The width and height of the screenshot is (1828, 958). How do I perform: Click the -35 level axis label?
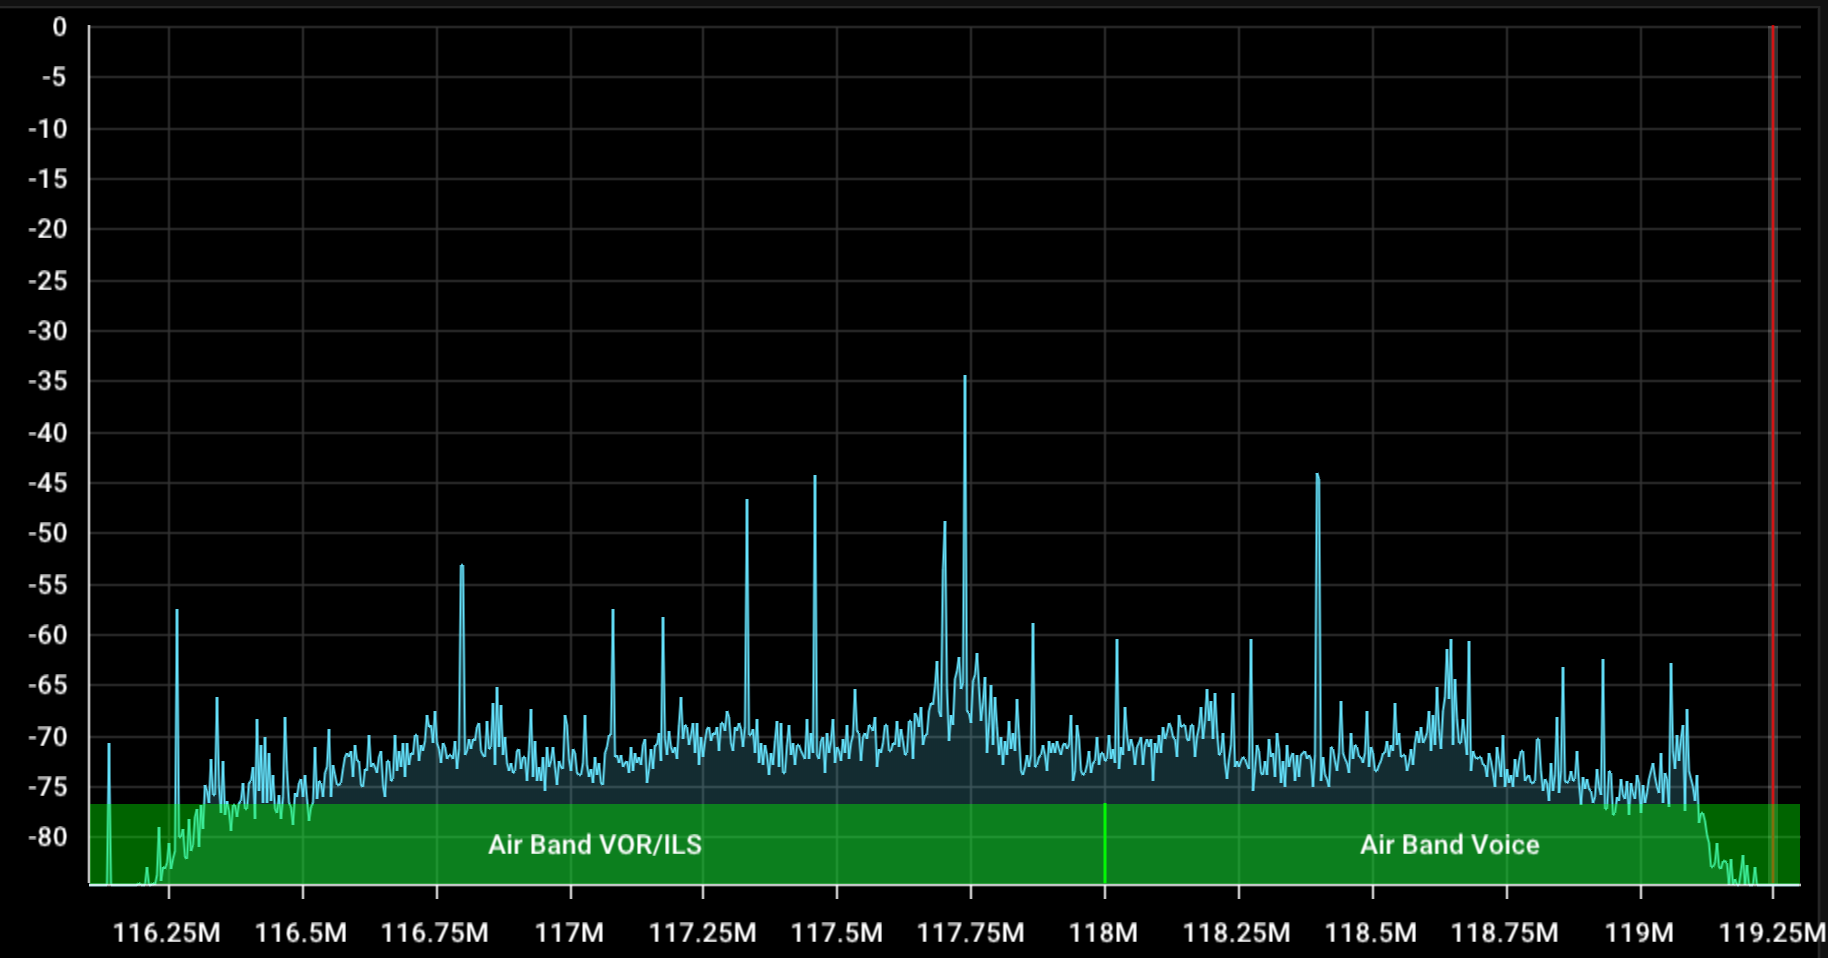pos(48,381)
